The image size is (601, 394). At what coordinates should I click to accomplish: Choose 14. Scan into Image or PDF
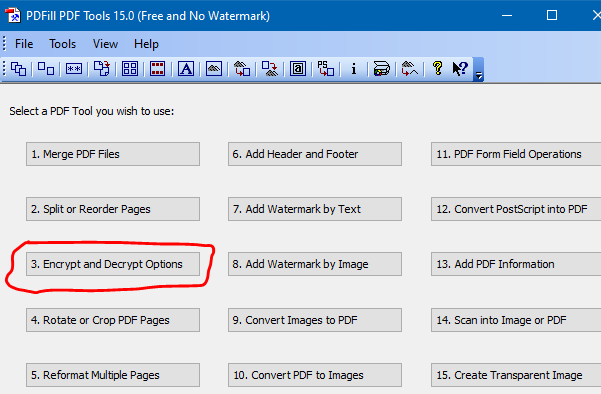516,320
